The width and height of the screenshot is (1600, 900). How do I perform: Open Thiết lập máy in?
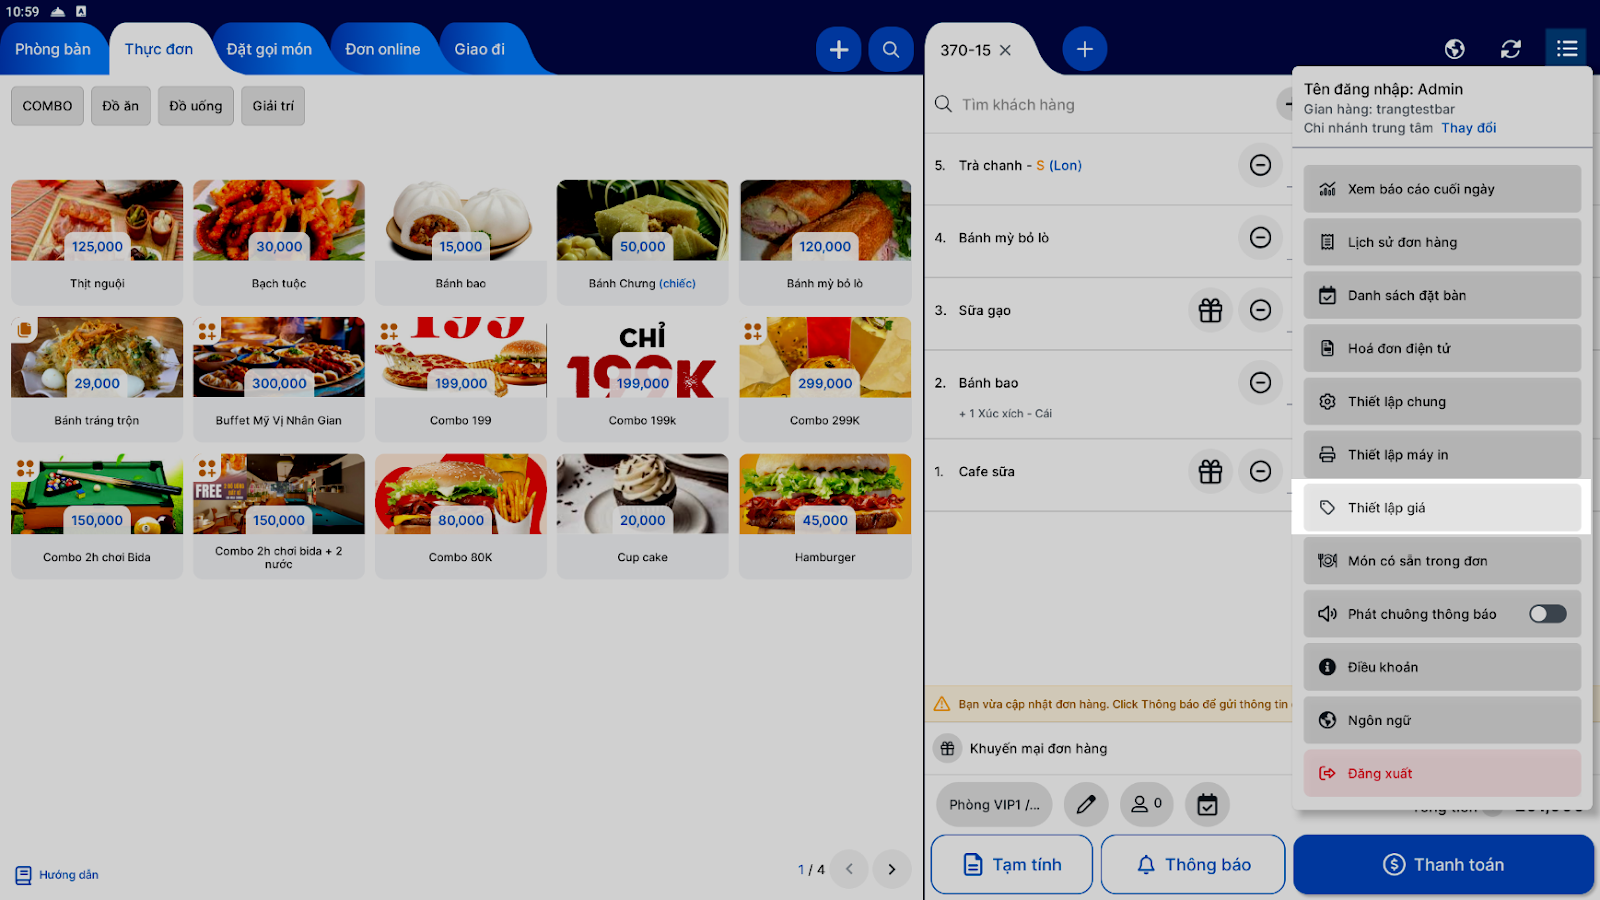(1442, 454)
